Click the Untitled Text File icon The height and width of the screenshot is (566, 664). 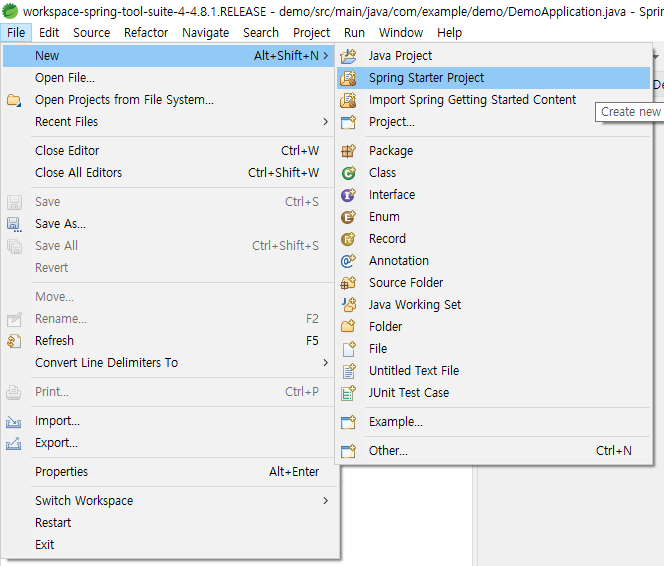point(348,371)
